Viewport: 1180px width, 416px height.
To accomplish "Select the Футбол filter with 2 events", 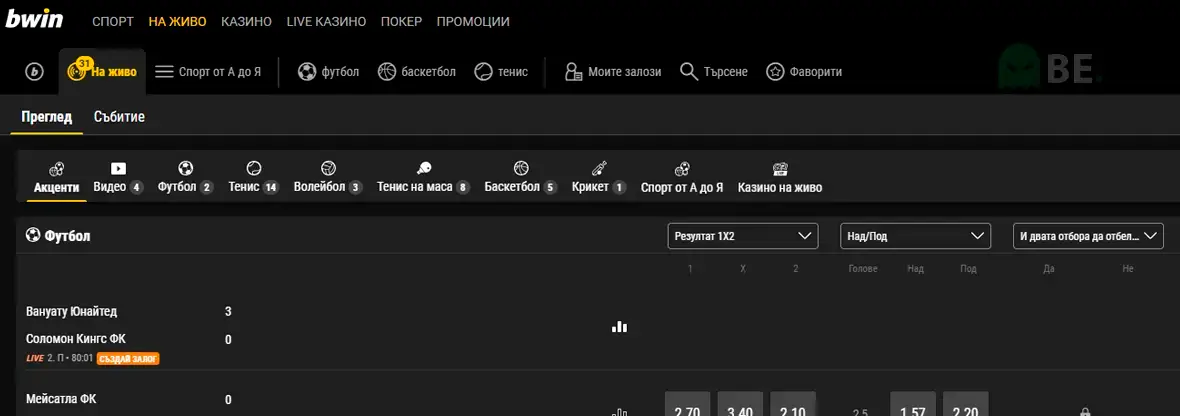I will (x=186, y=178).
